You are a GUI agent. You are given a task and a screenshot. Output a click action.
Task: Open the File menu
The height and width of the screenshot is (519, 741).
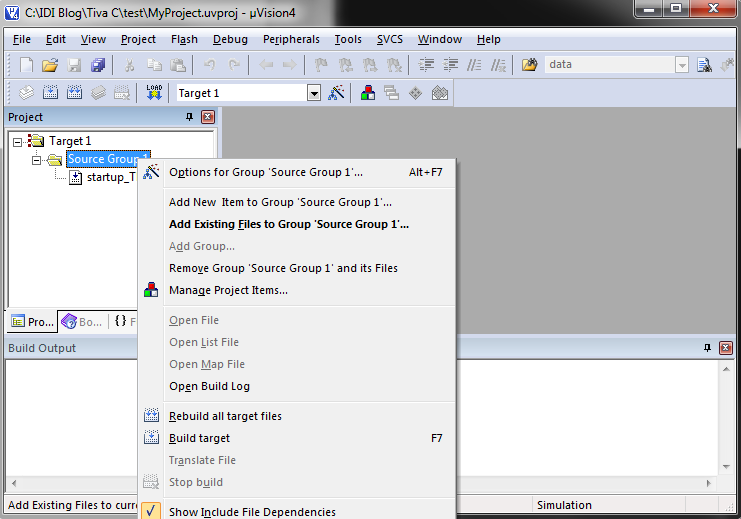coord(22,39)
